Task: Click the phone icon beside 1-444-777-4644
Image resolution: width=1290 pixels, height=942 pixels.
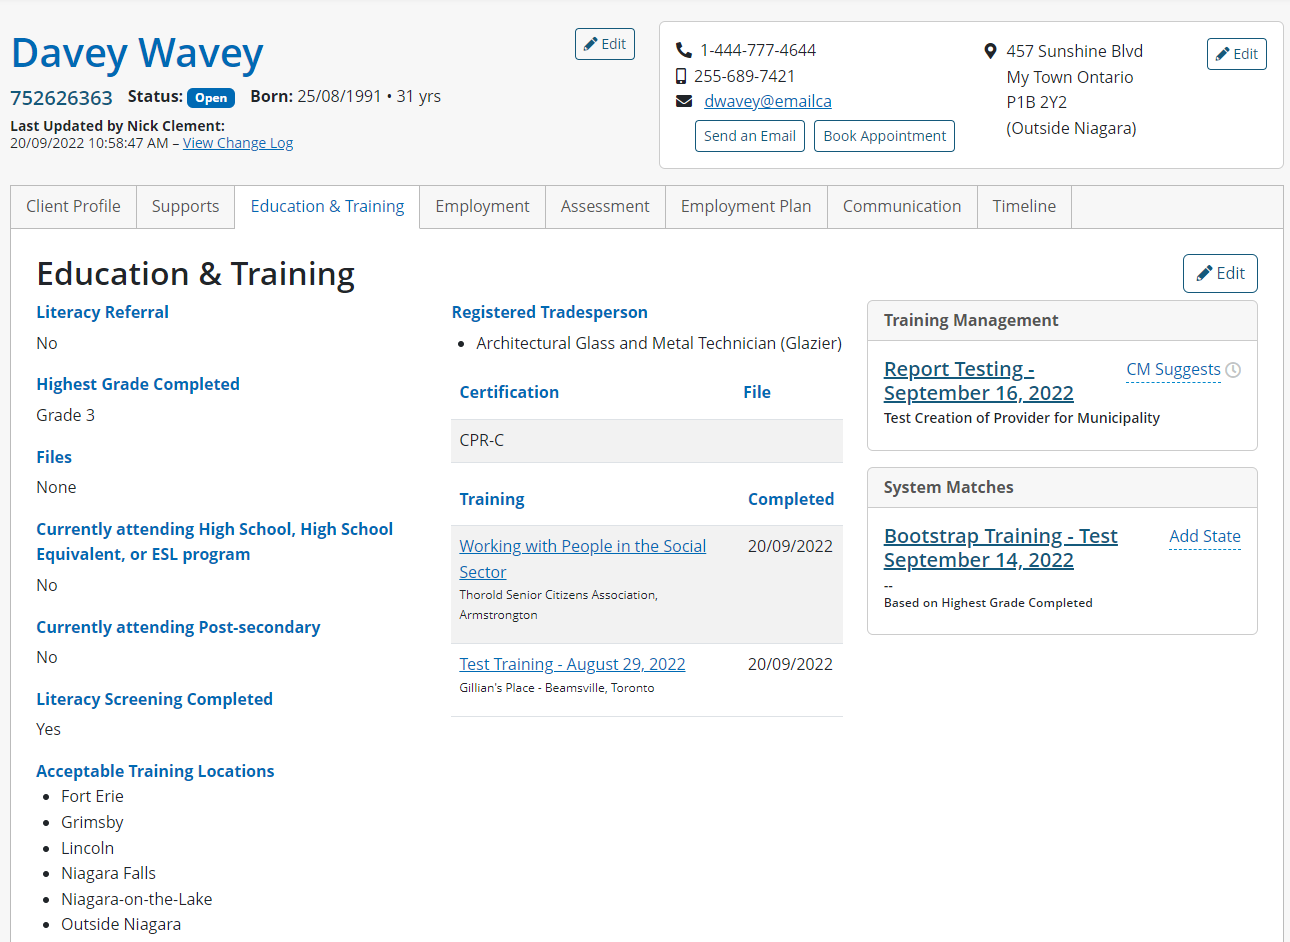Action: (684, 50)
